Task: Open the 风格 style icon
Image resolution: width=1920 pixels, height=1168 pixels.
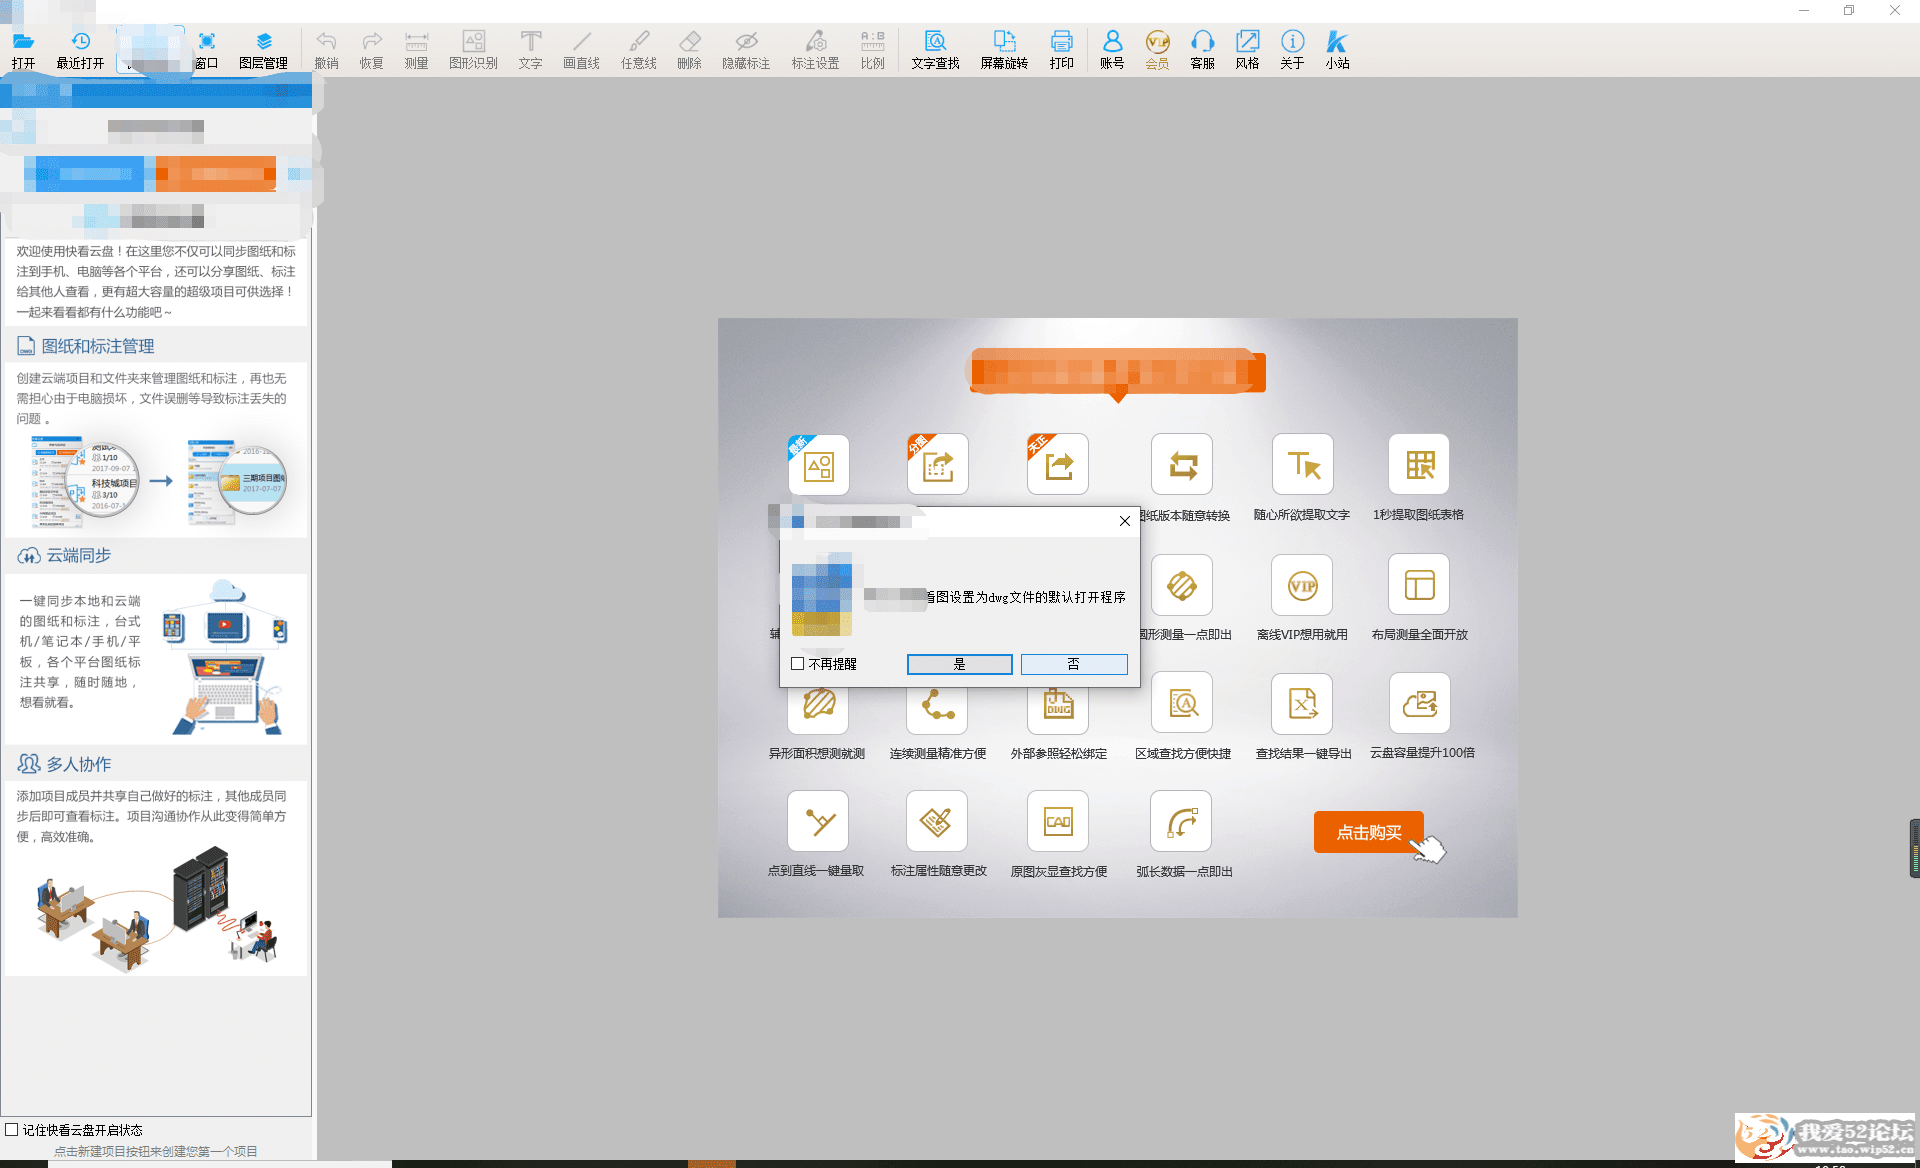Action: (1247, 50)
